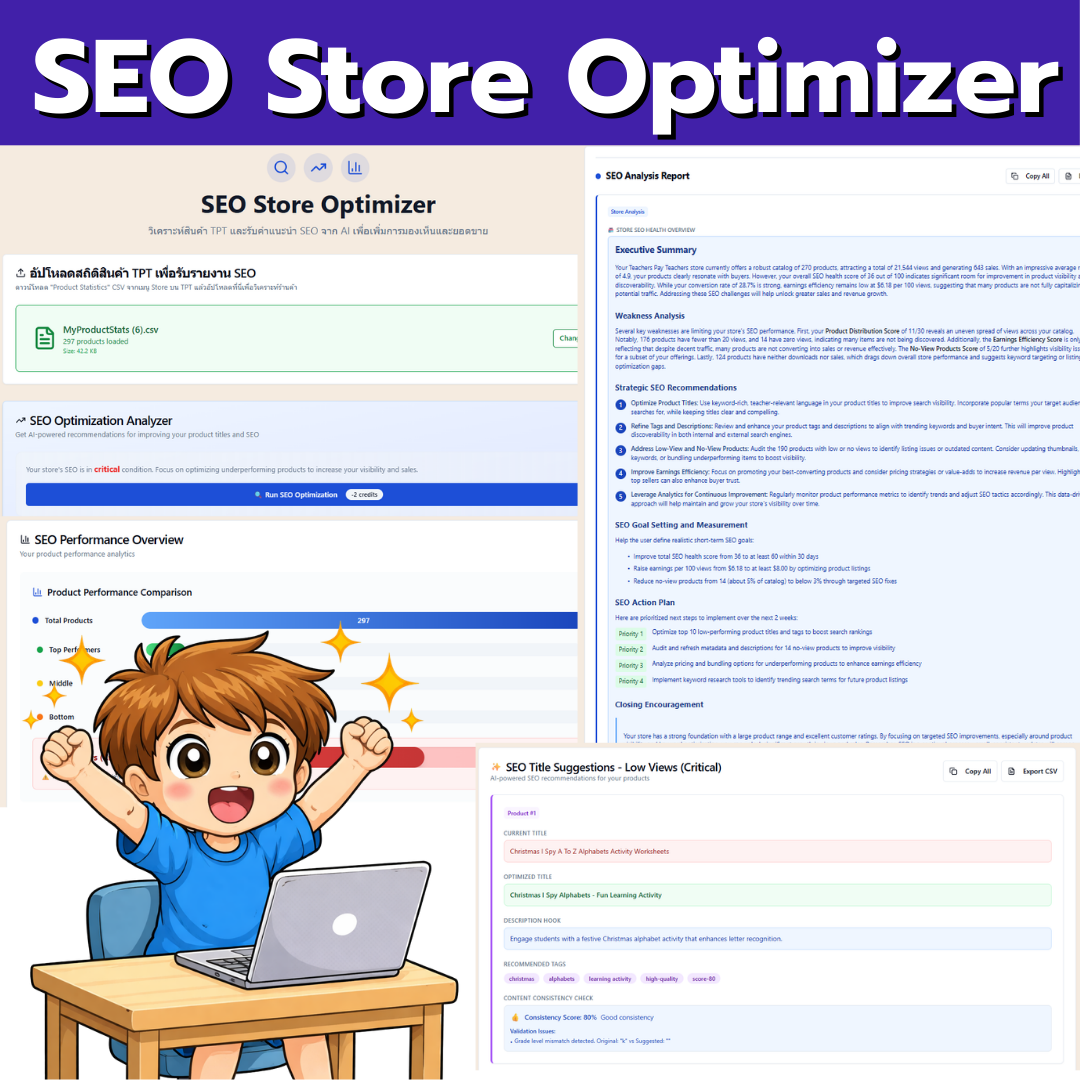Click the Total Products 297 bar
Image resolution: width=1080 pixels, height=1080 pixels.
pos(360,621)
